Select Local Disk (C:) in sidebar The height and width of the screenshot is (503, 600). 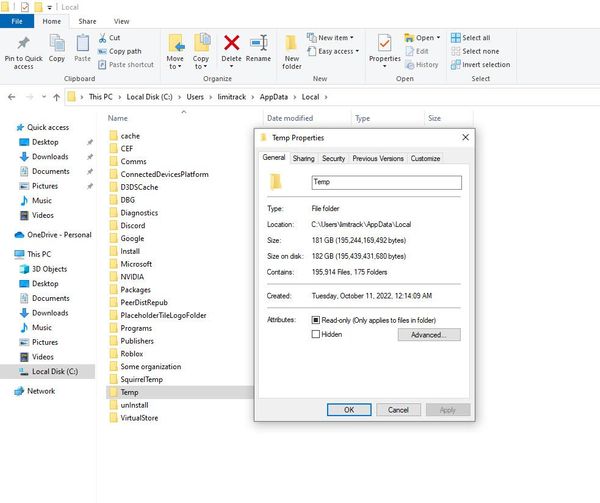point(47,371)
